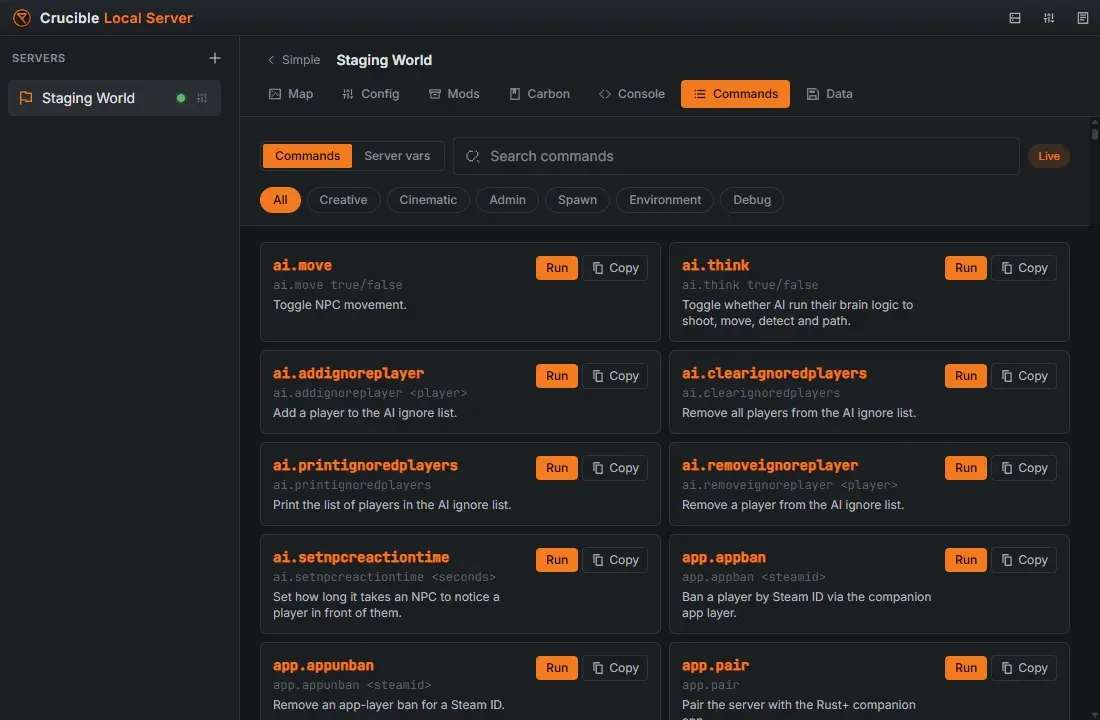Switch to the Data tab

coord(829,93)
